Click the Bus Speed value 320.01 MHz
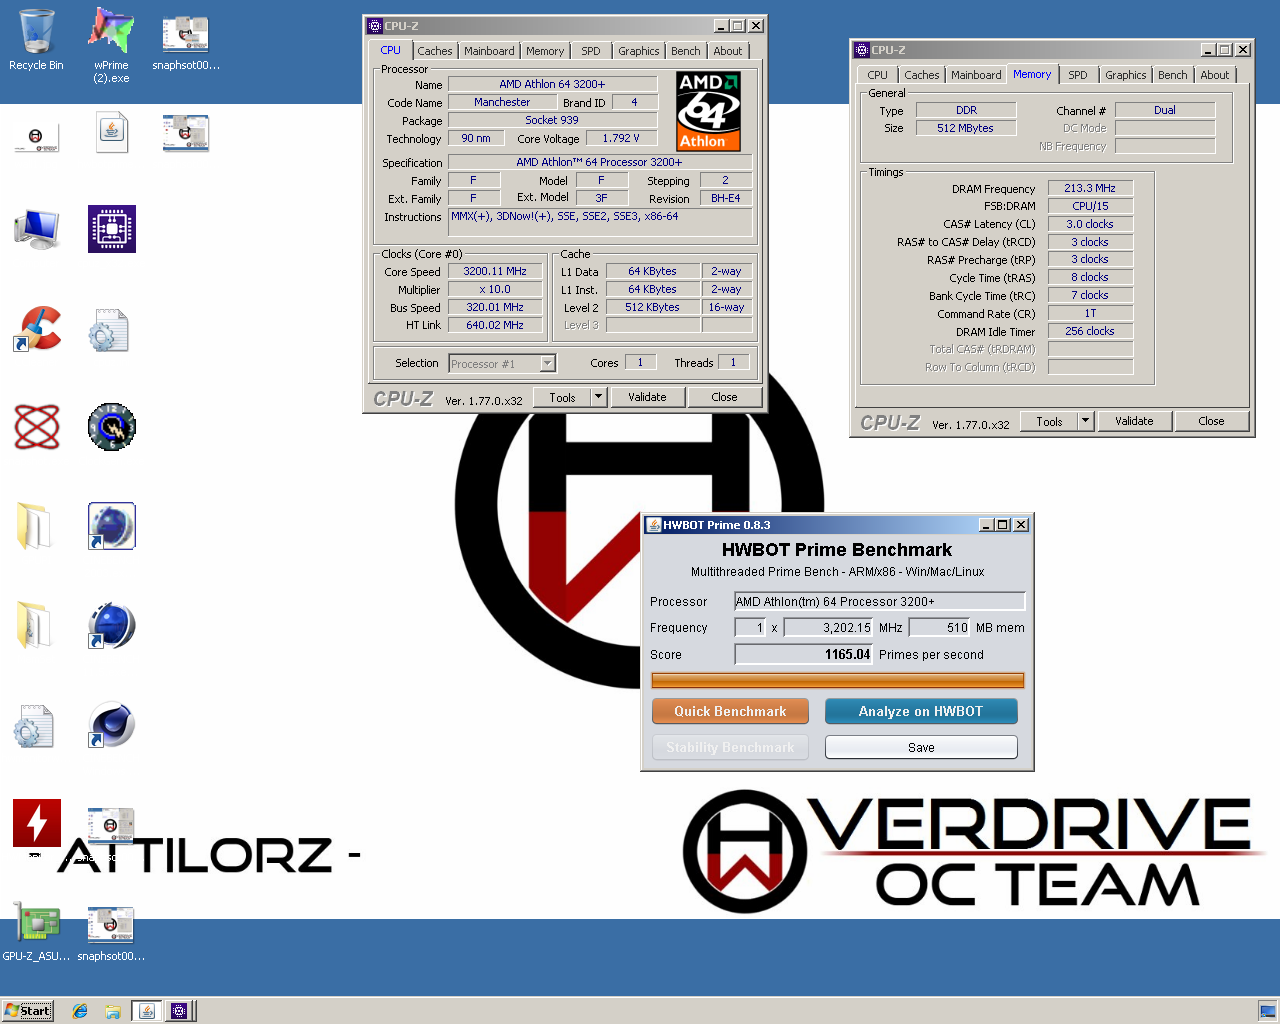Screen dimensions: 1280x1024 pyautogui.click(x=495, y=307)
